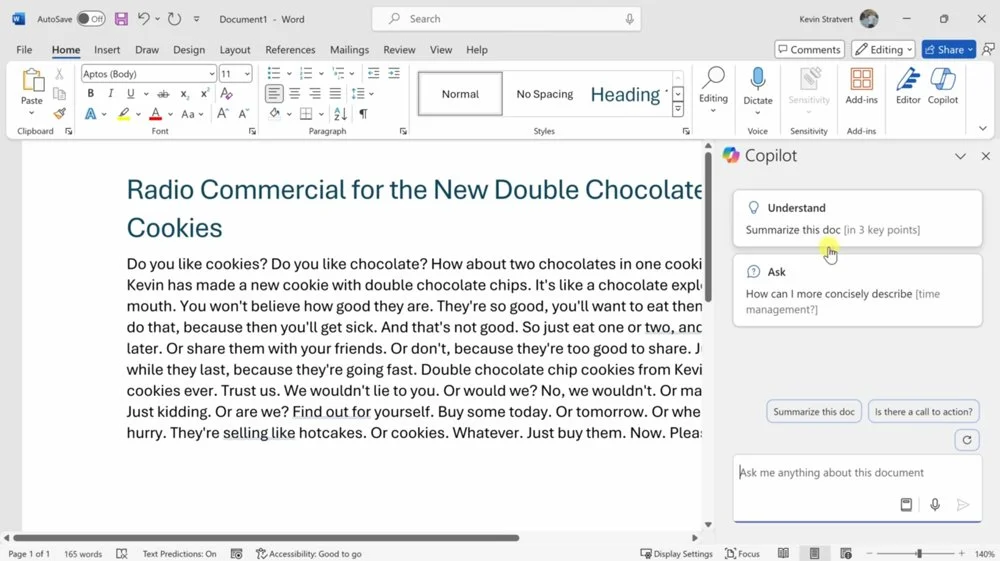This screenshot has width=1000, height=561.
Task: Click the Copilot send arrow icon
Action: 963,505
